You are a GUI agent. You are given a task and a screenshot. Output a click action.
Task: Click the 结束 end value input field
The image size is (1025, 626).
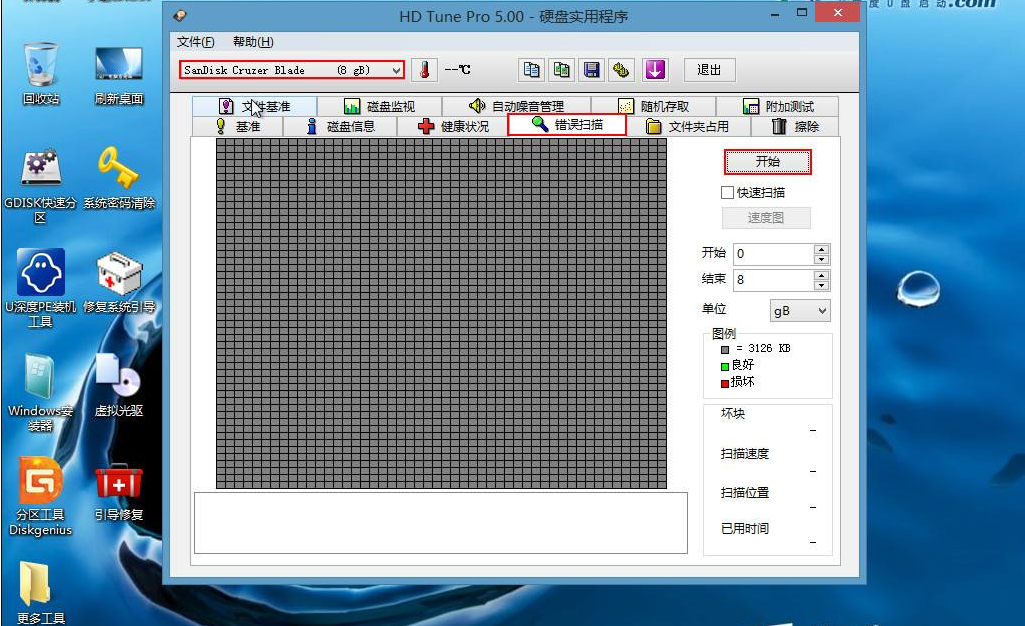773,280
